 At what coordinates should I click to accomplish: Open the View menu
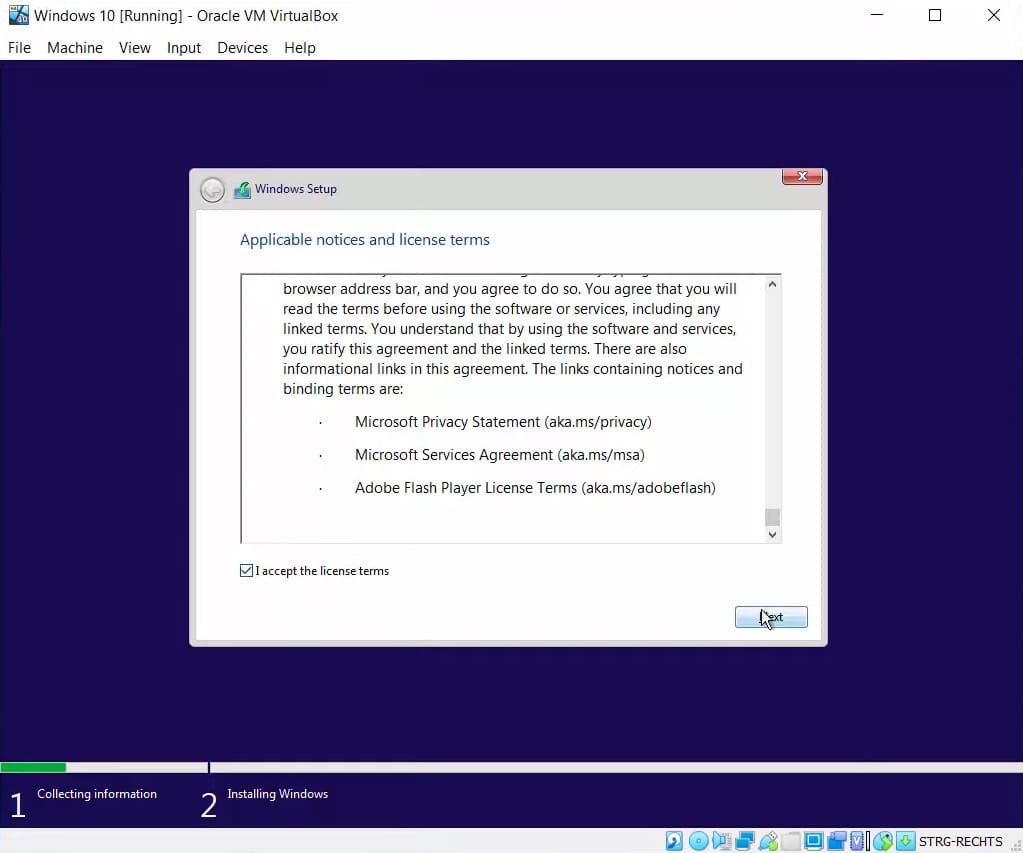click(135, 48)
